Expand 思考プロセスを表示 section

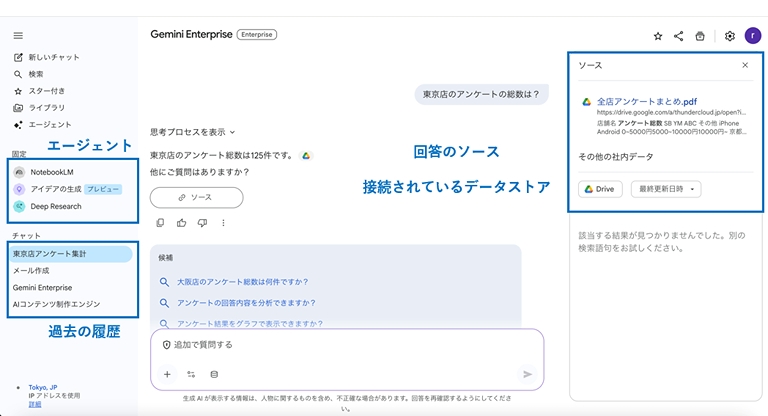(x=192, y=132)
